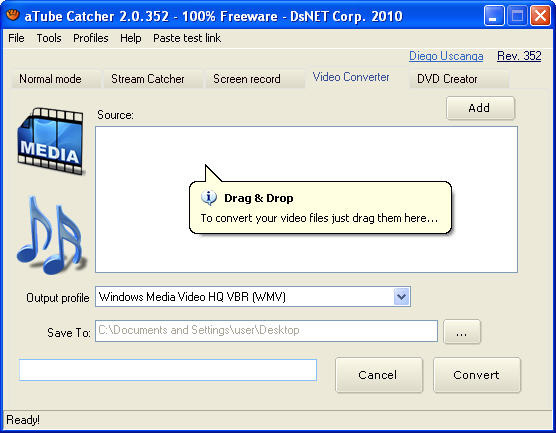556x433 pixels.
Task: Switch to DVD Creator tab
Action: 459,79
